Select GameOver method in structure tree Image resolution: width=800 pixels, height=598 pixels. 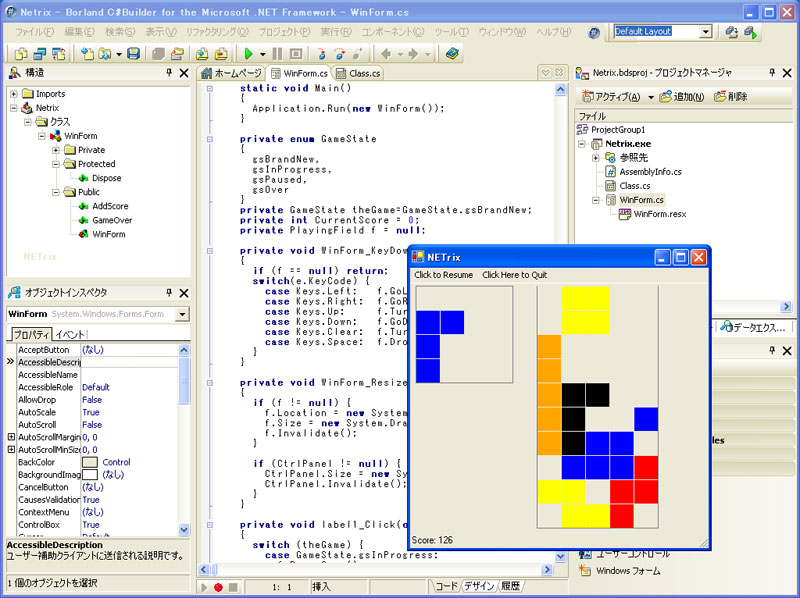coord(112,220)
